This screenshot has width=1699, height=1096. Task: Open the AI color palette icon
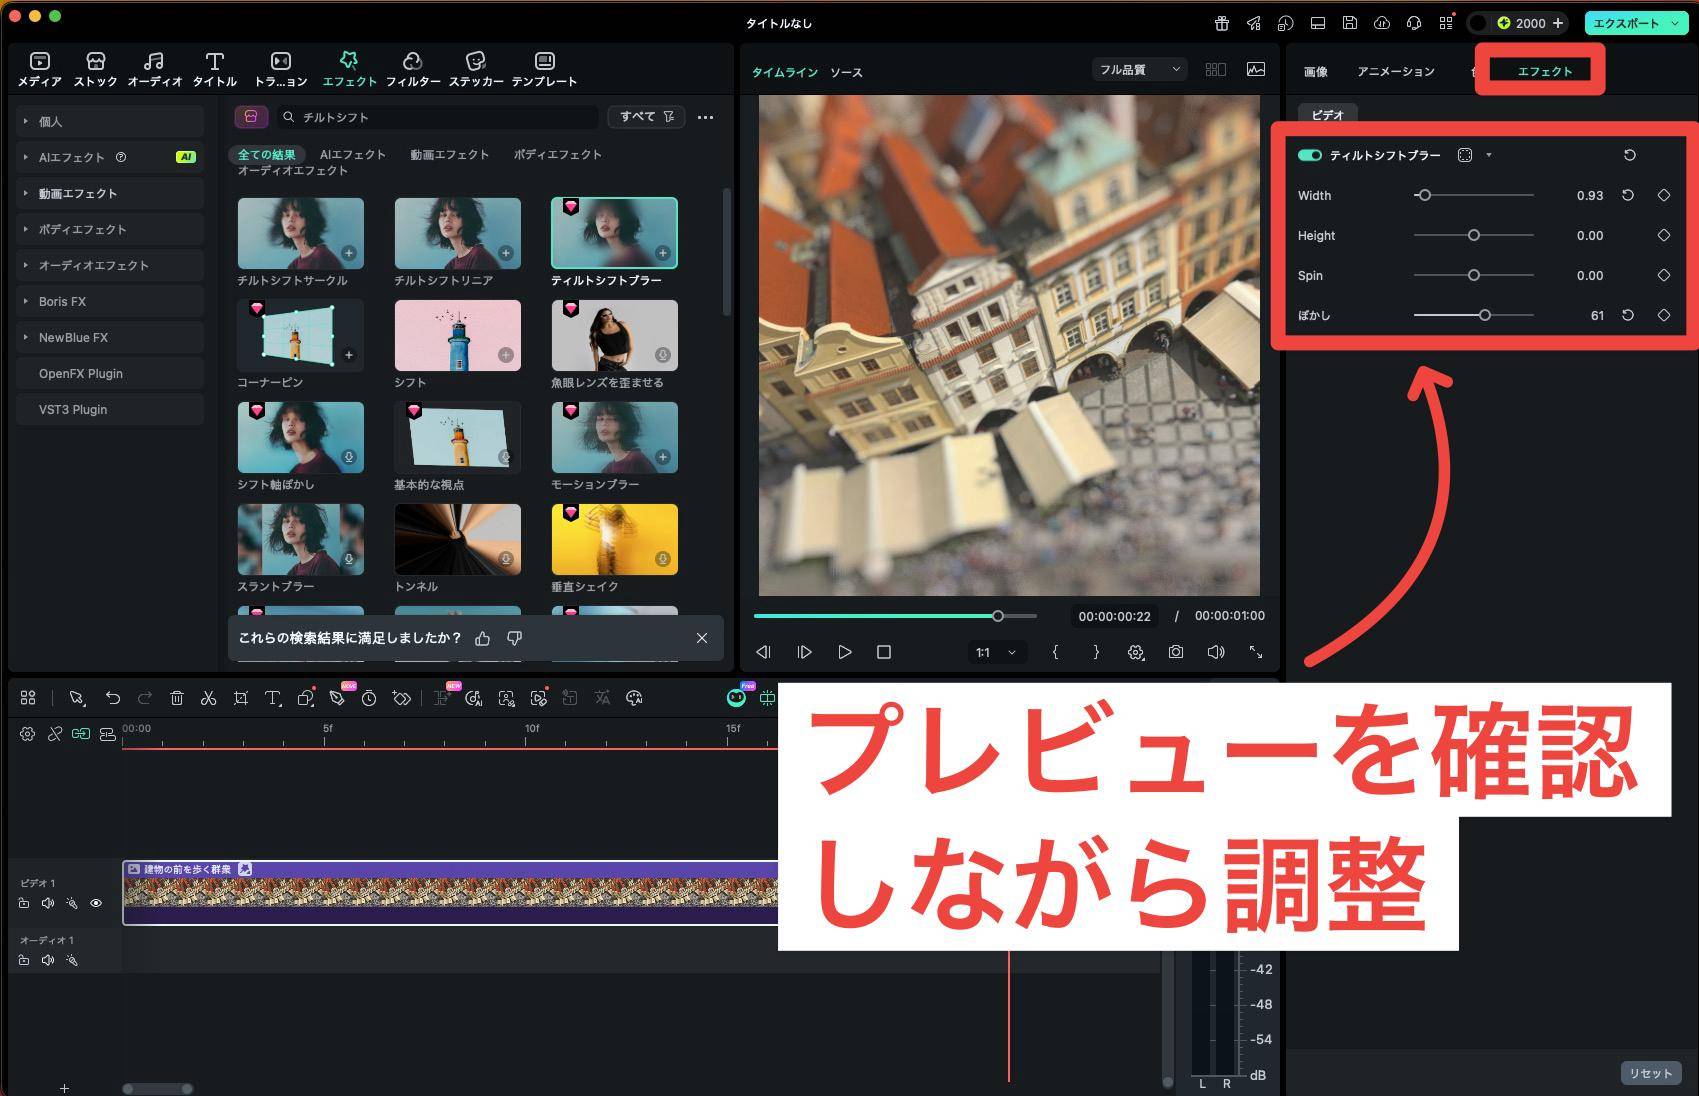(634, 698)
